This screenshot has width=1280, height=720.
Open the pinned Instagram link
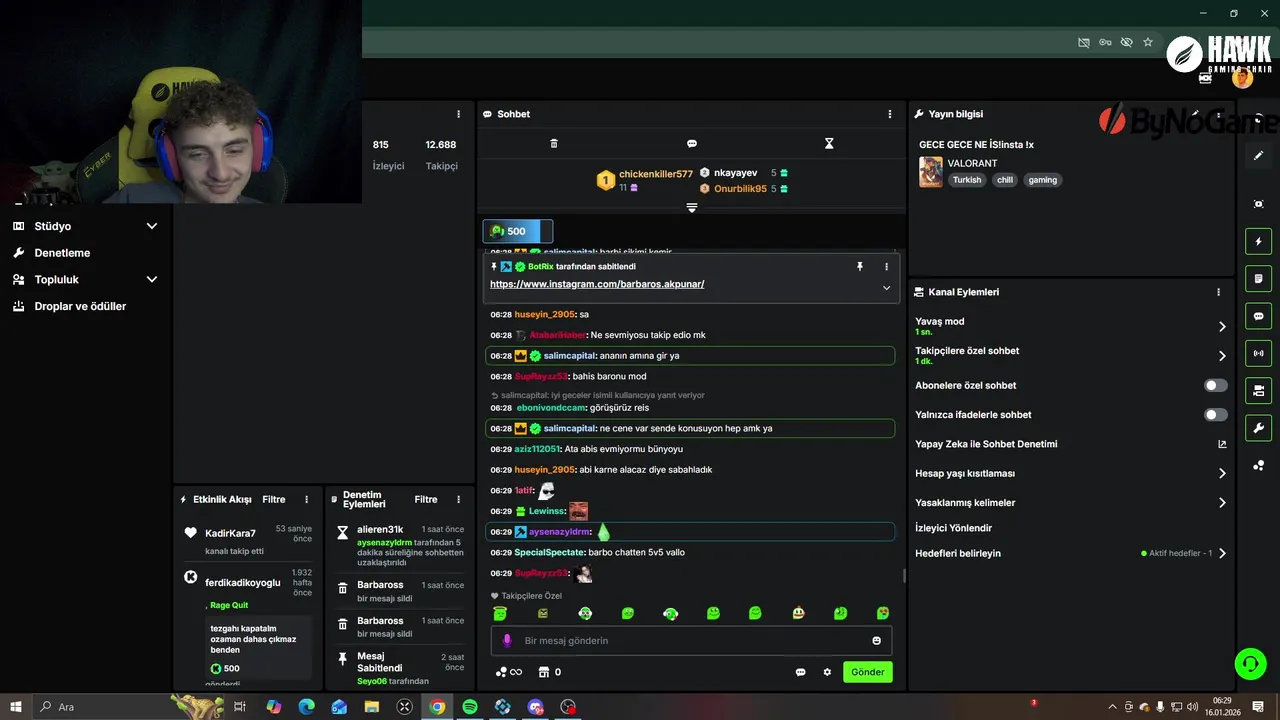coord(597,284)
